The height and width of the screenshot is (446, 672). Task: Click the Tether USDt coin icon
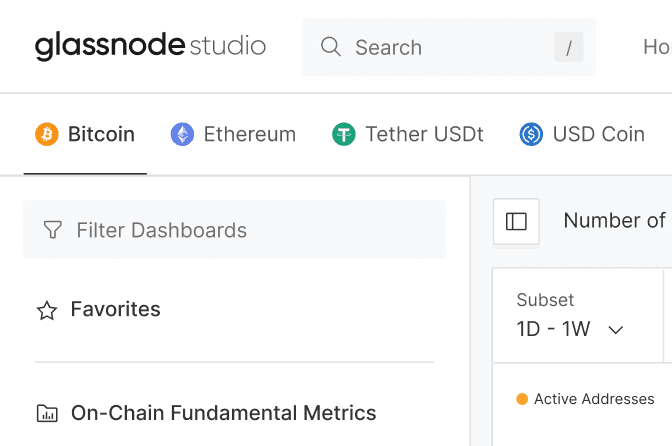[x=344, y=134]
